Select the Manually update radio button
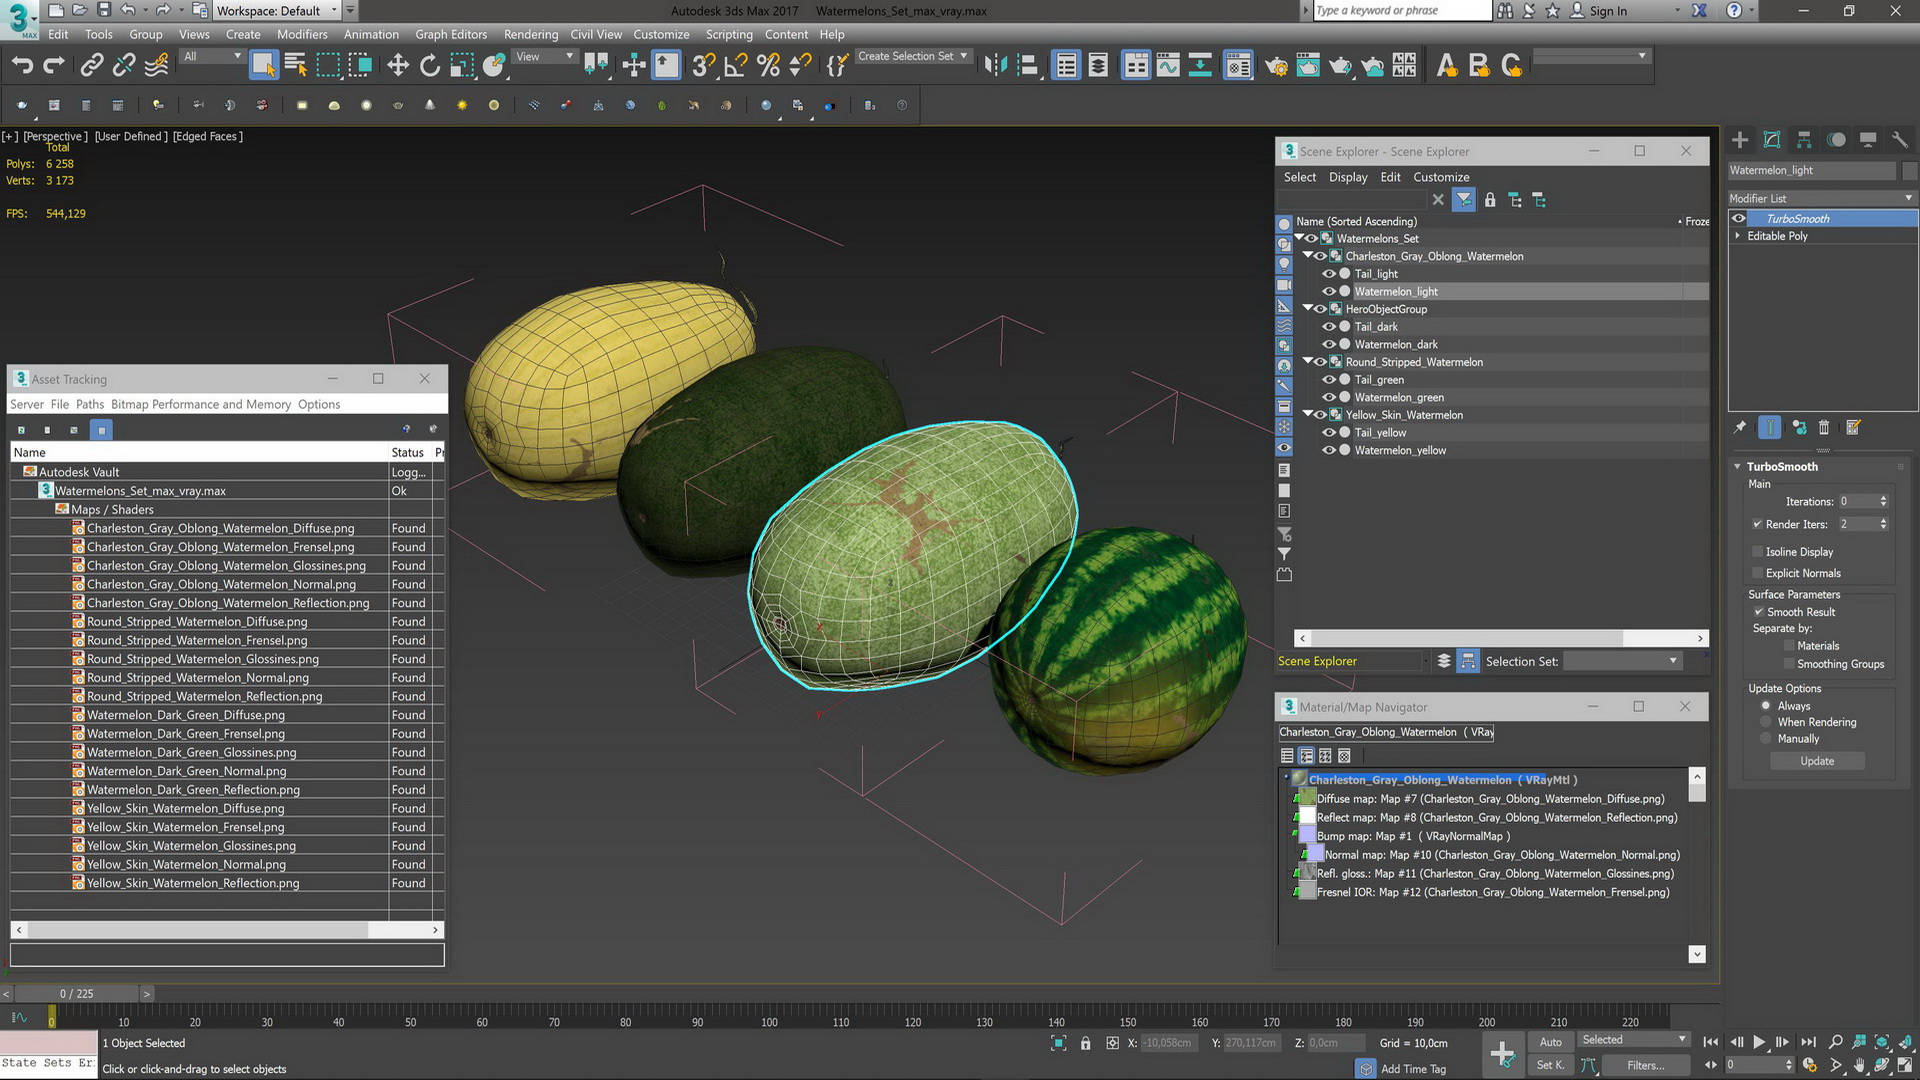1920x1080 pixels. click(x=1766, y=739)
